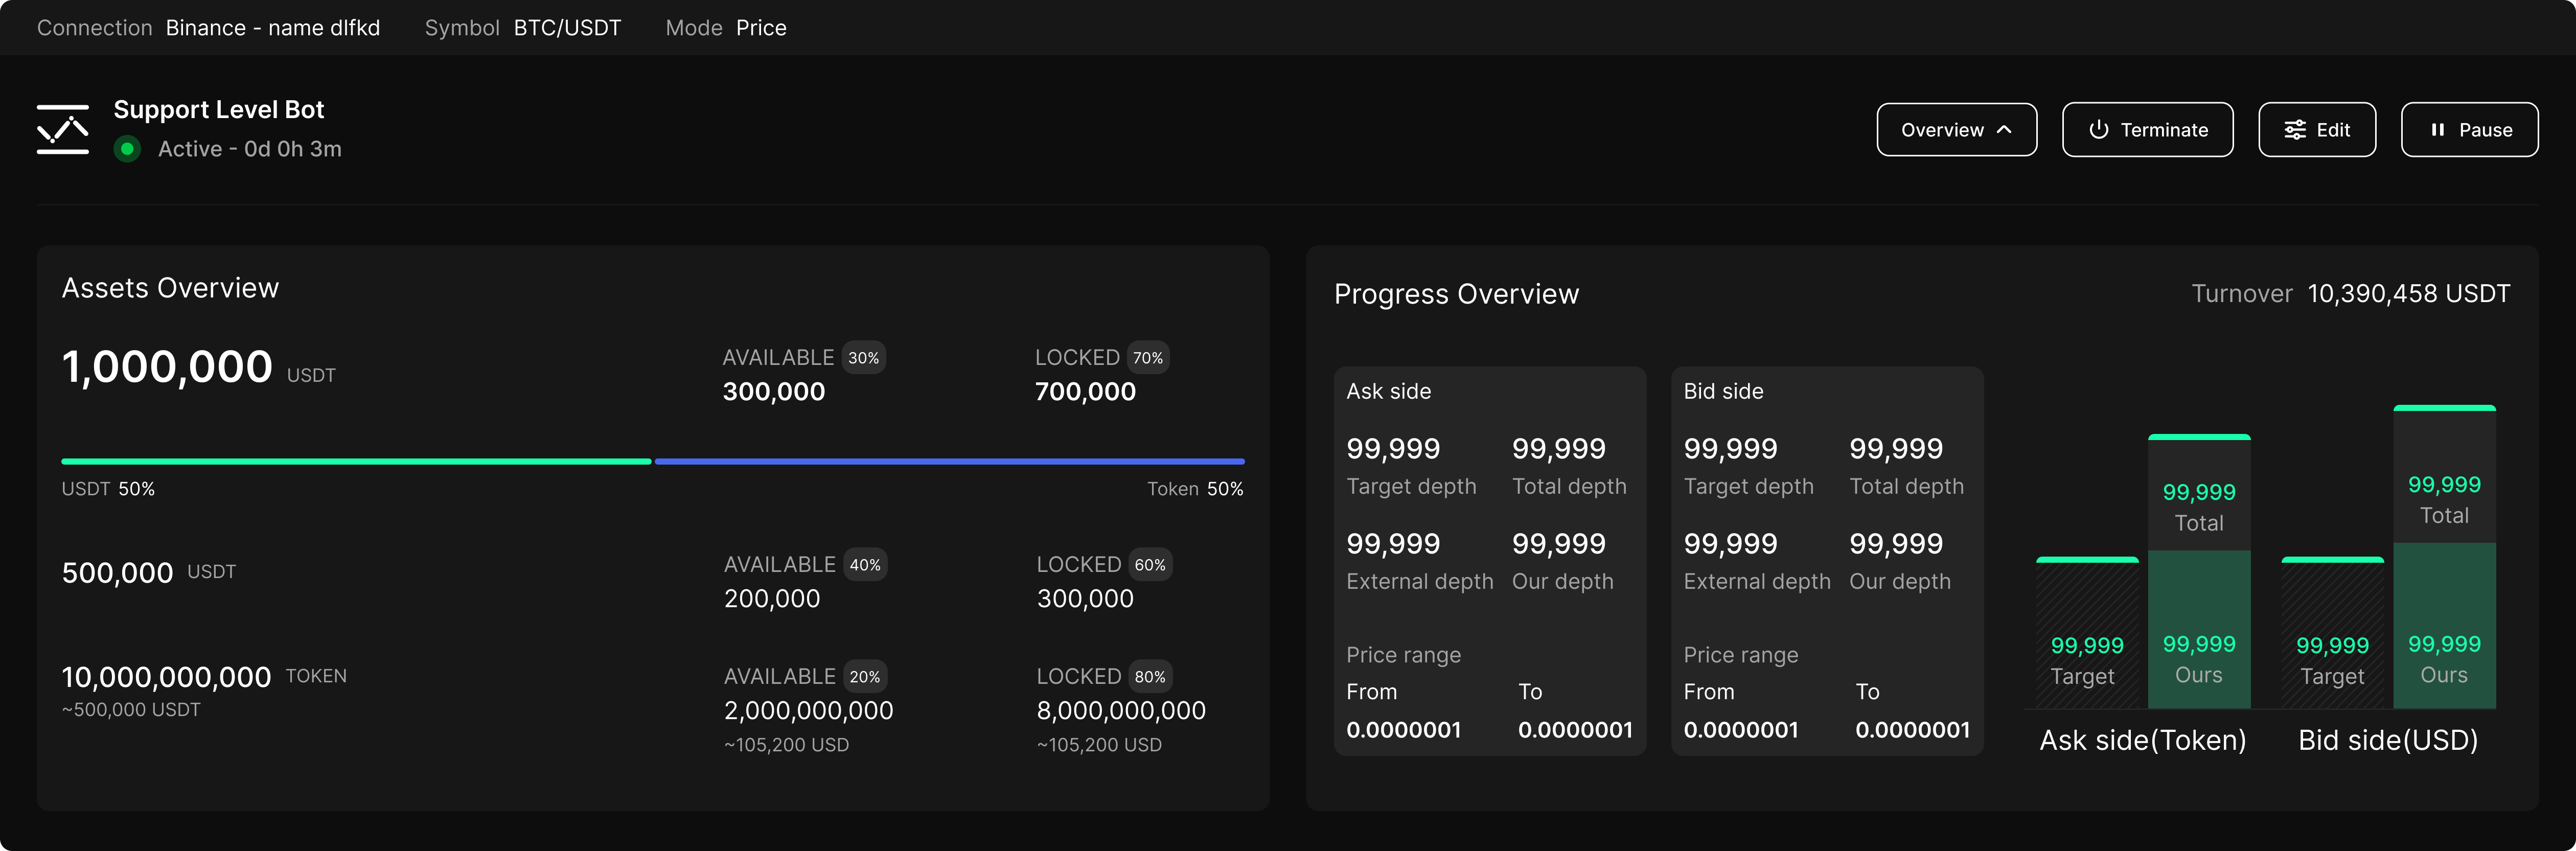Terminate the Support Level Bot
This screenshot has width=2576, height=851.
2147,129
